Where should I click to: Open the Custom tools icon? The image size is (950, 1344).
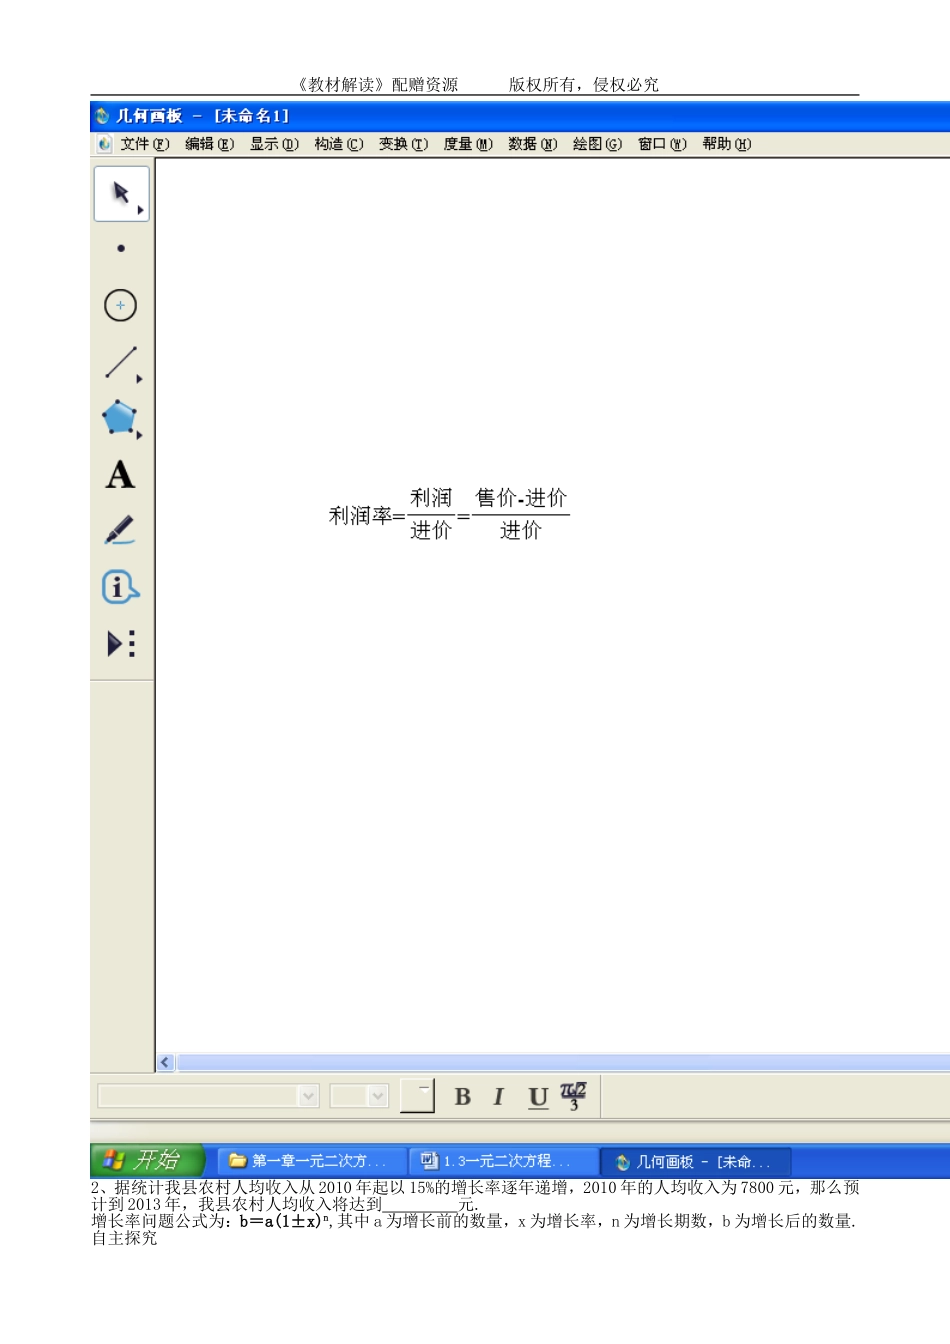119,645
